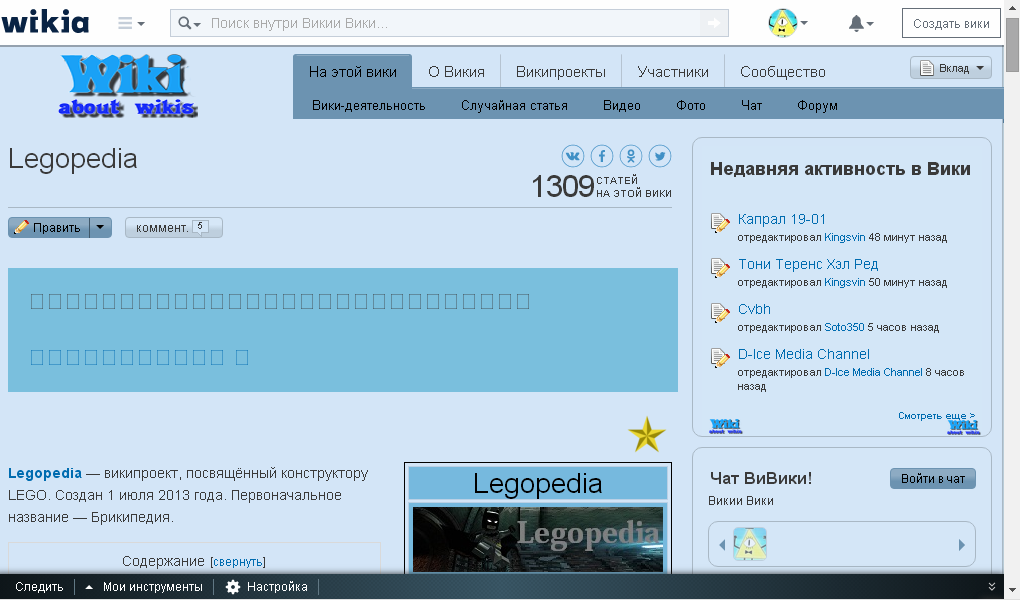This screenshot has height=600, width=1020.
Task: Click edit icon beside D-Ice Media Channel
Action: (x=719, y=357)
